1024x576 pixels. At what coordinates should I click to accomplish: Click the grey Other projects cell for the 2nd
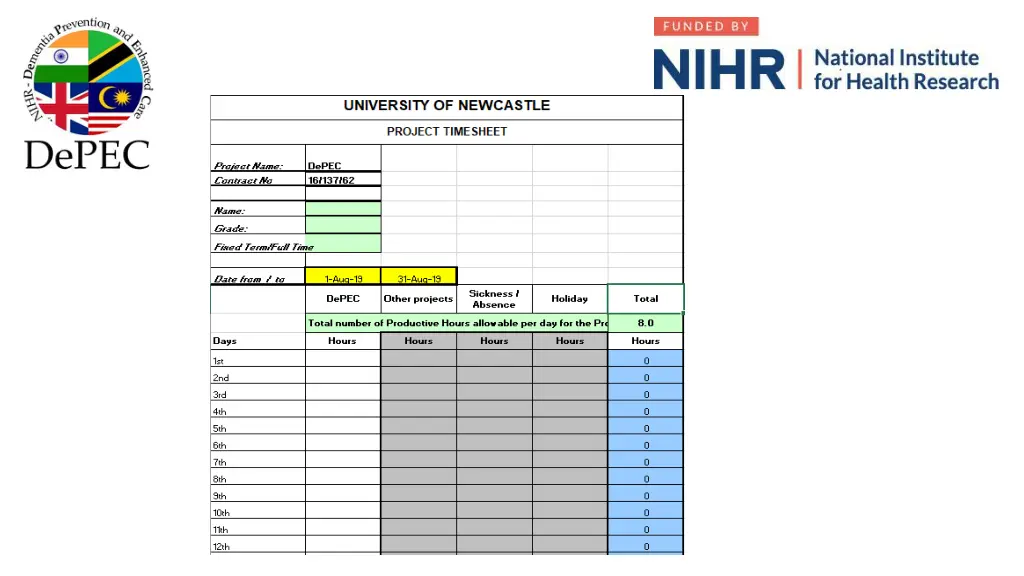(x=419, y=375)
